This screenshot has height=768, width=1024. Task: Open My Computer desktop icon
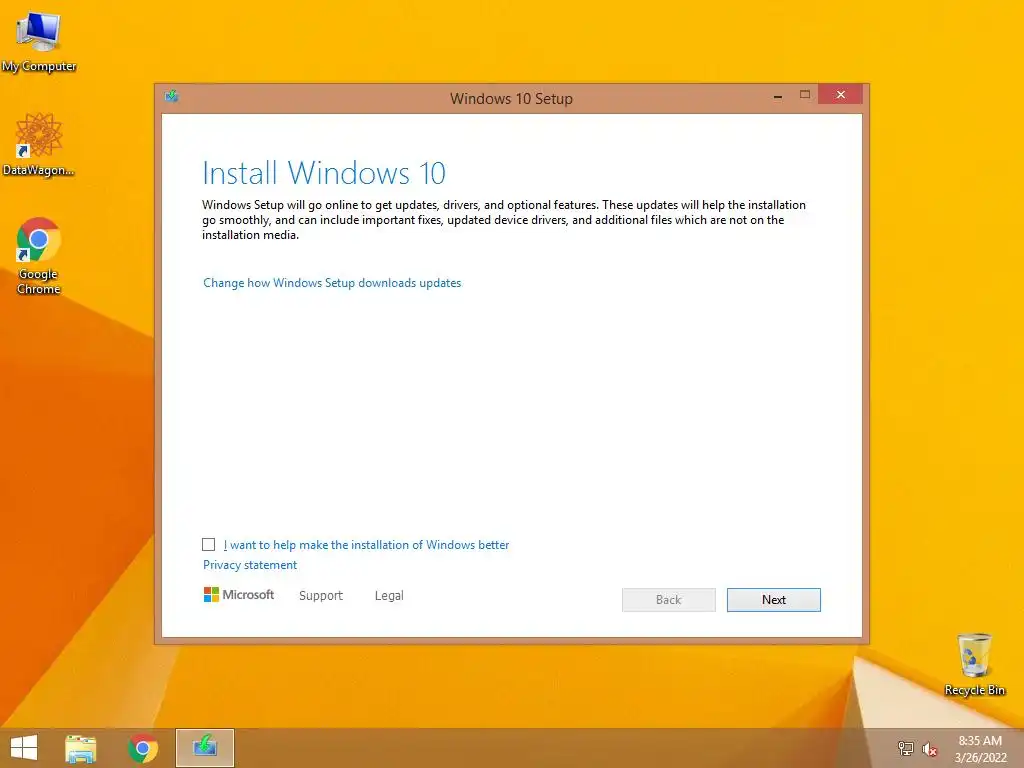(39, 41)
